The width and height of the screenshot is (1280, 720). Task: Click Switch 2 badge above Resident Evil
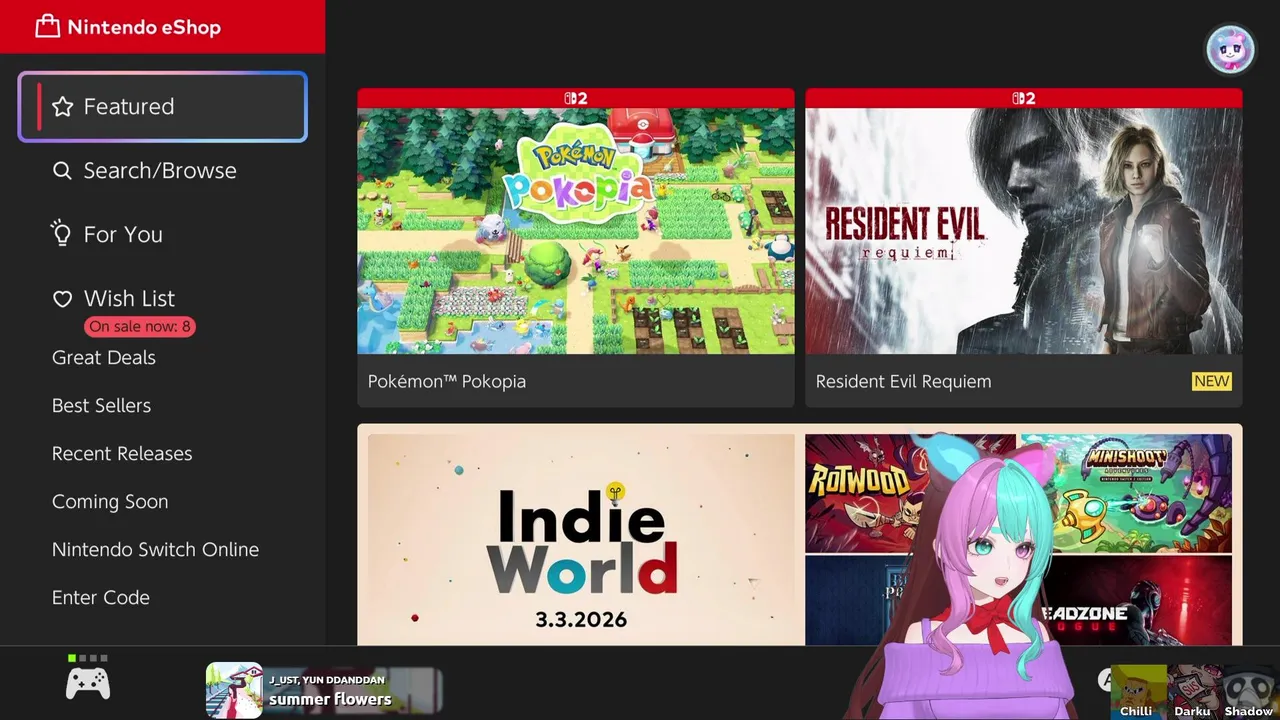point(1024,98)
